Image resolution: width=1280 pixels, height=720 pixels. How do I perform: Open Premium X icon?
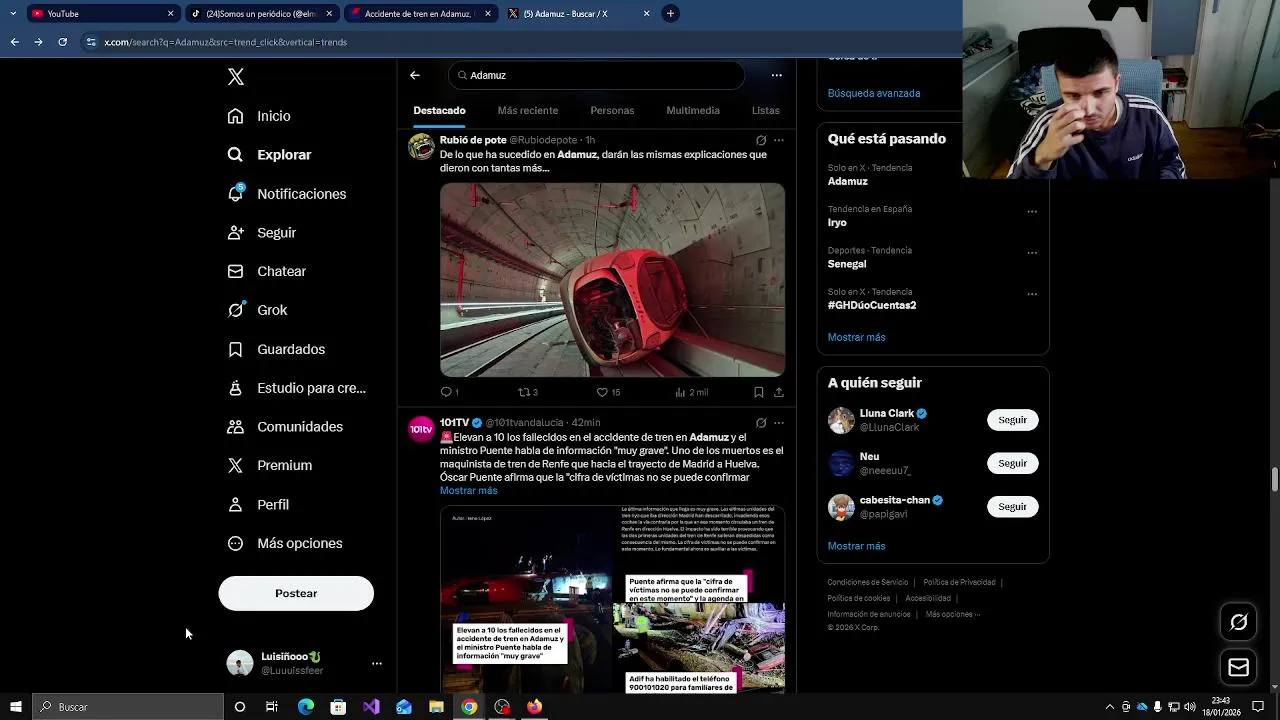tap(235, 465)
